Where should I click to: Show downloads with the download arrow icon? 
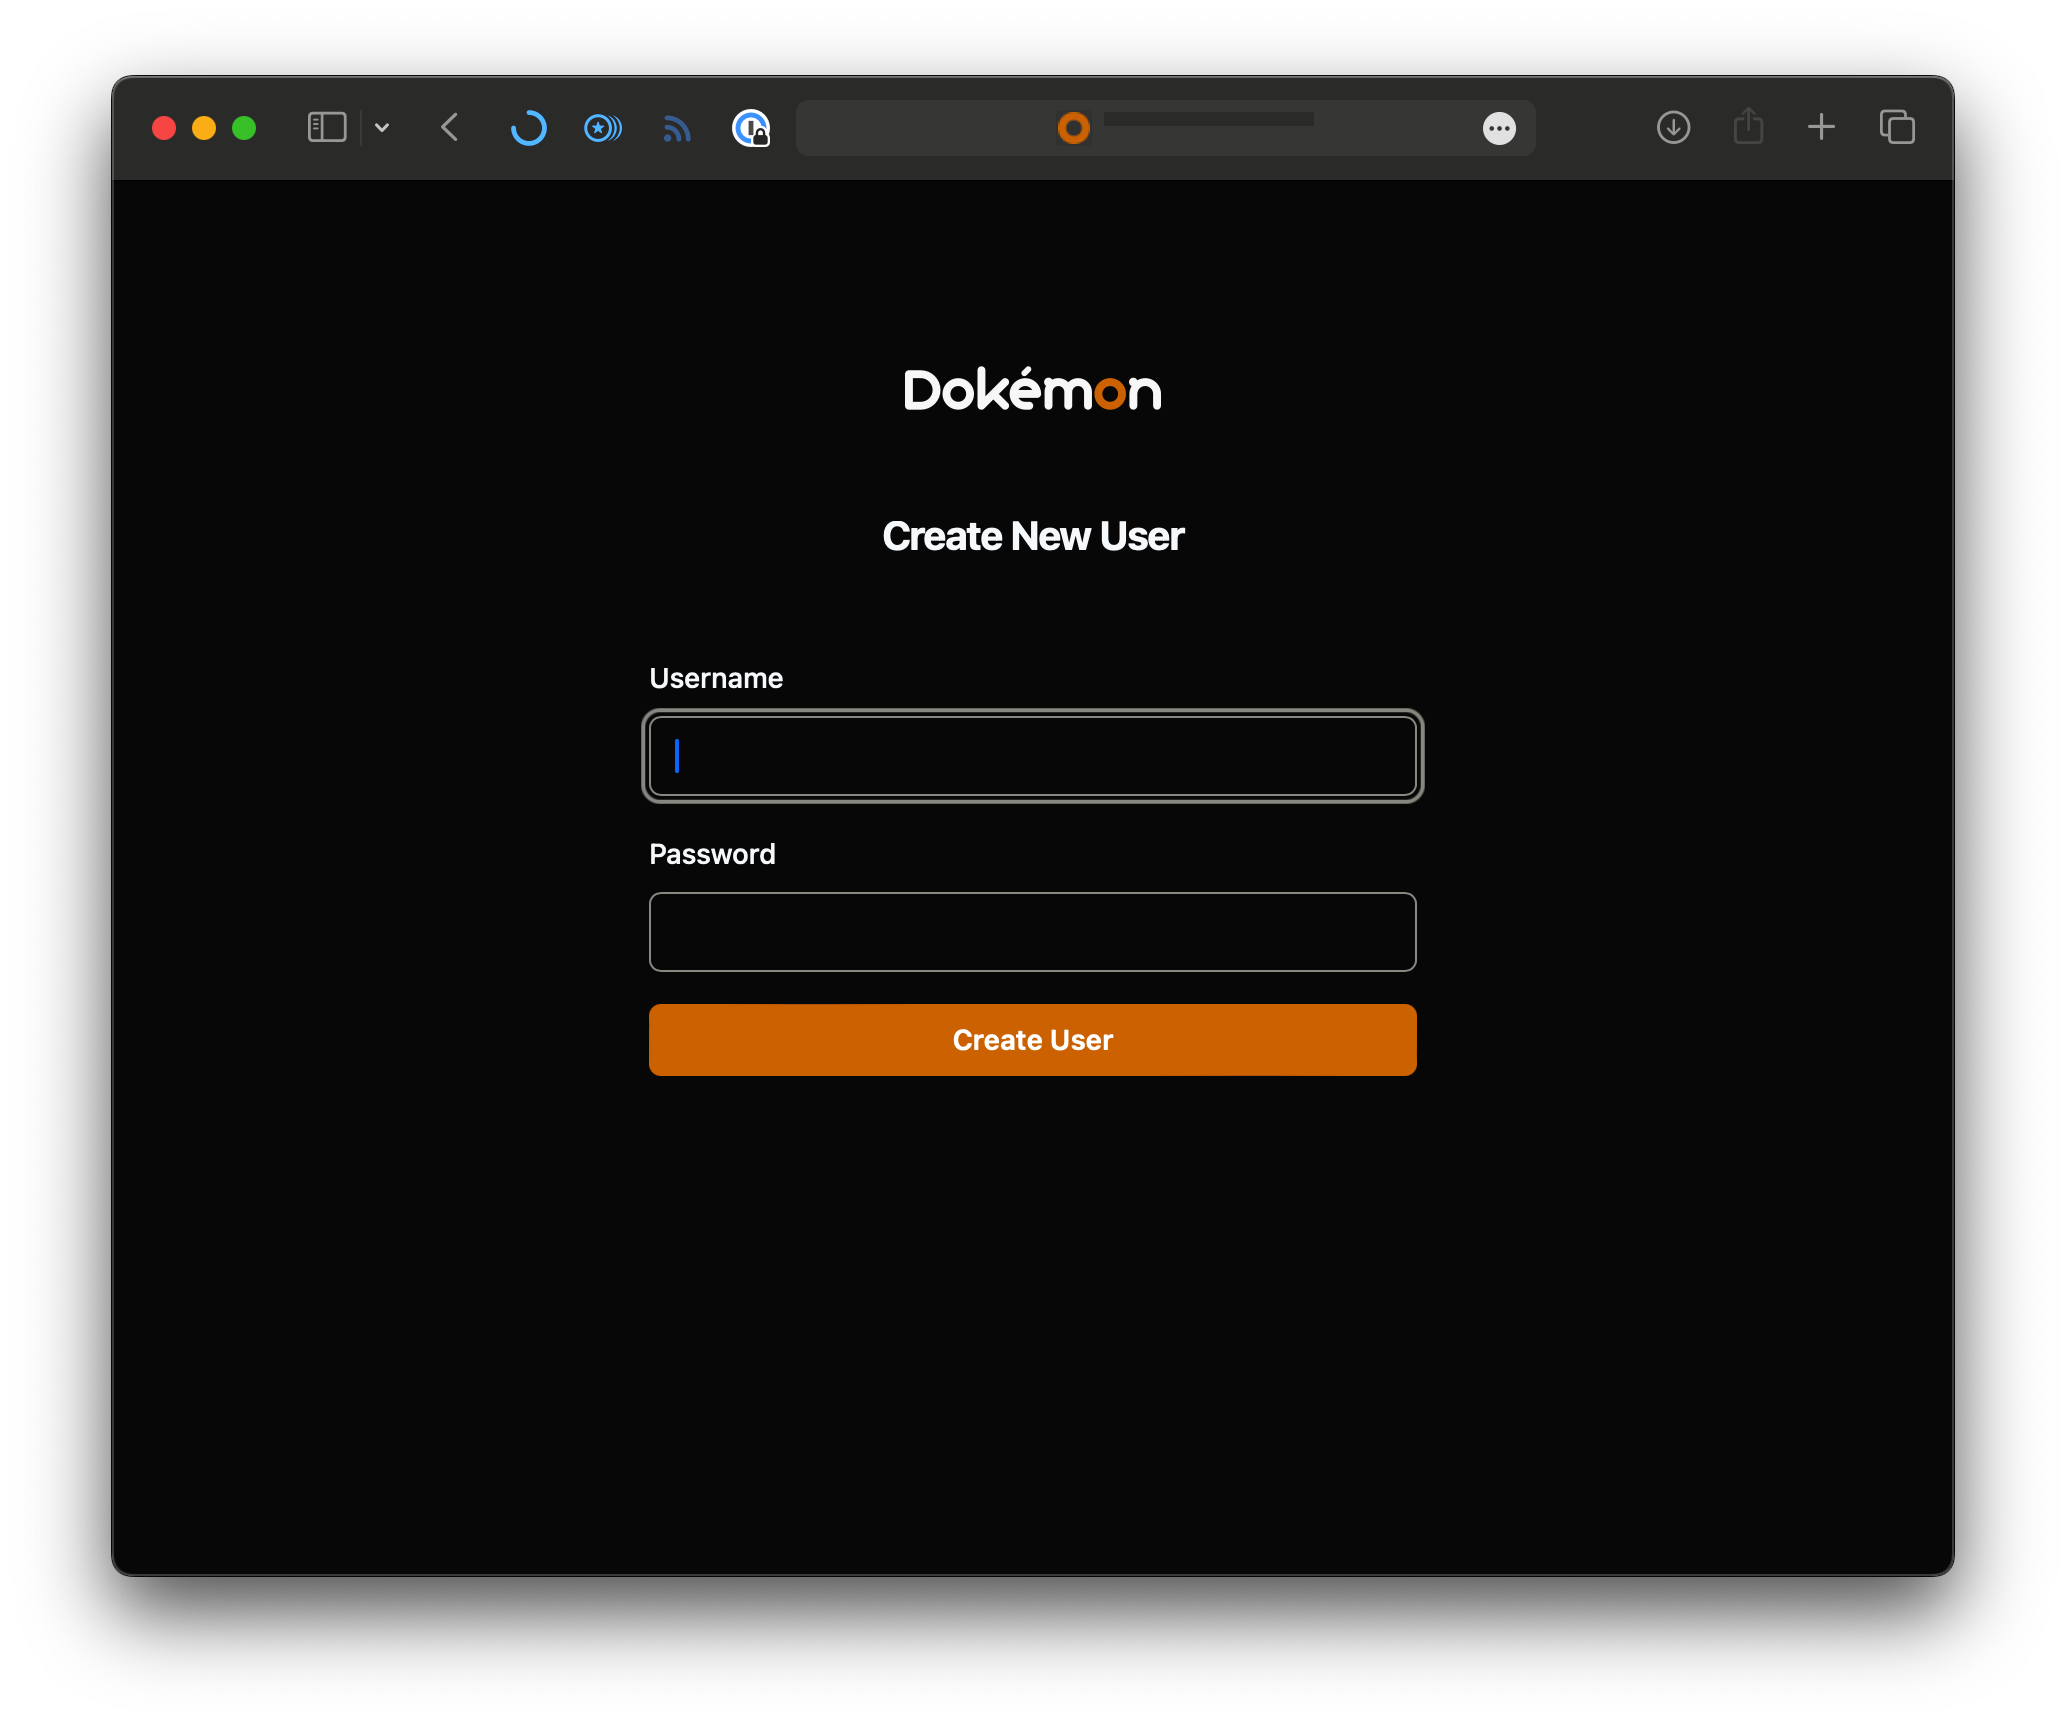1673,128
